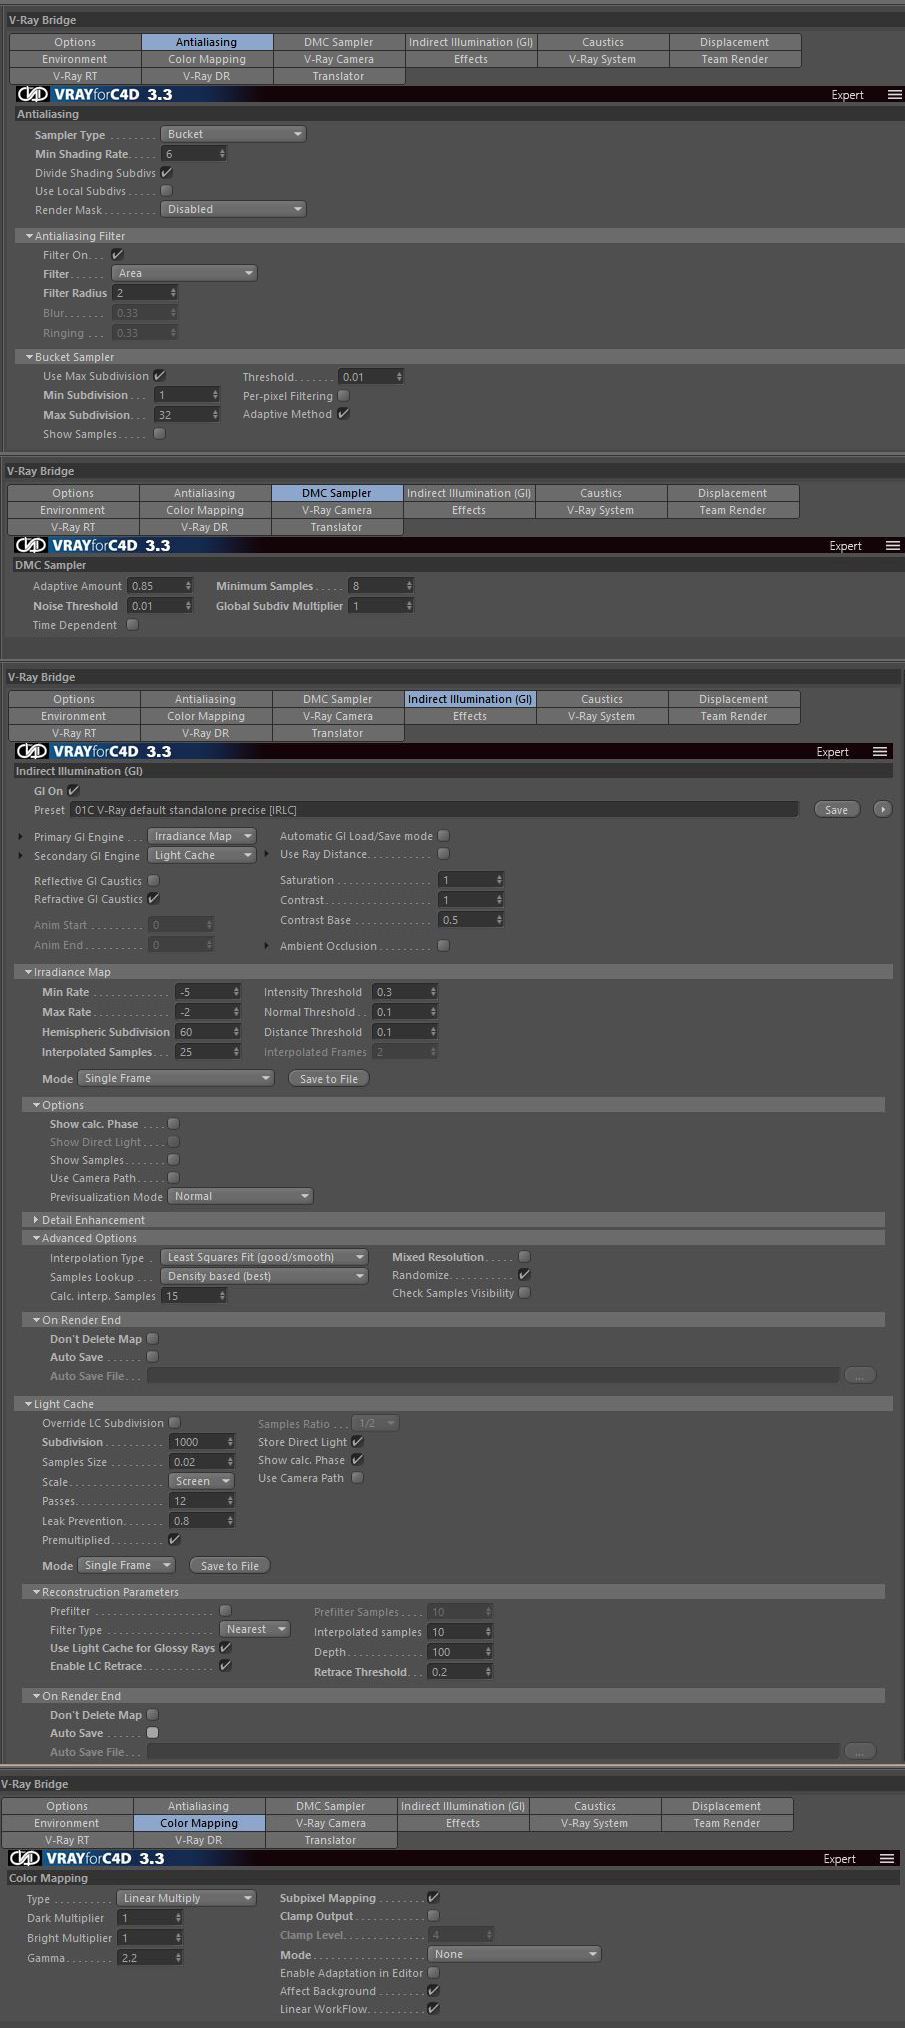Click the Hemispheric Subdivision field
The height and width of the screenshot is (2028, 905).
pos(208,1032)
